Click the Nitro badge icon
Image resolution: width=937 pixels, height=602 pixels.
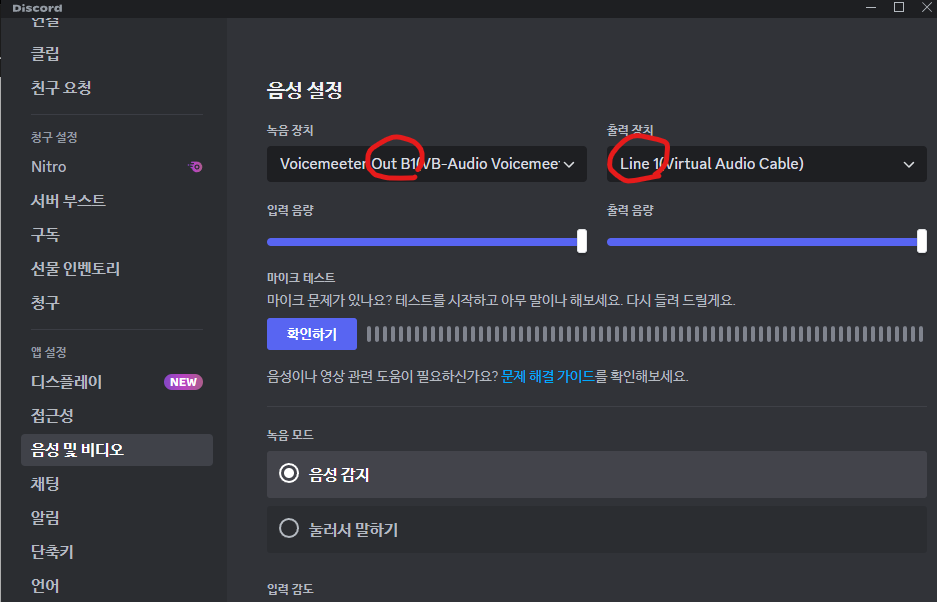[195, 167]
